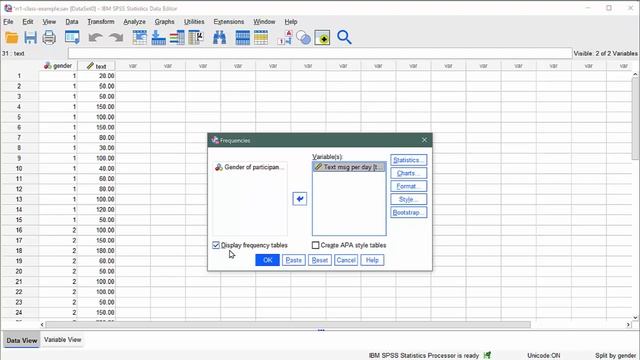
Task: Open the Graphs menu
Action: tap(164, 22)
